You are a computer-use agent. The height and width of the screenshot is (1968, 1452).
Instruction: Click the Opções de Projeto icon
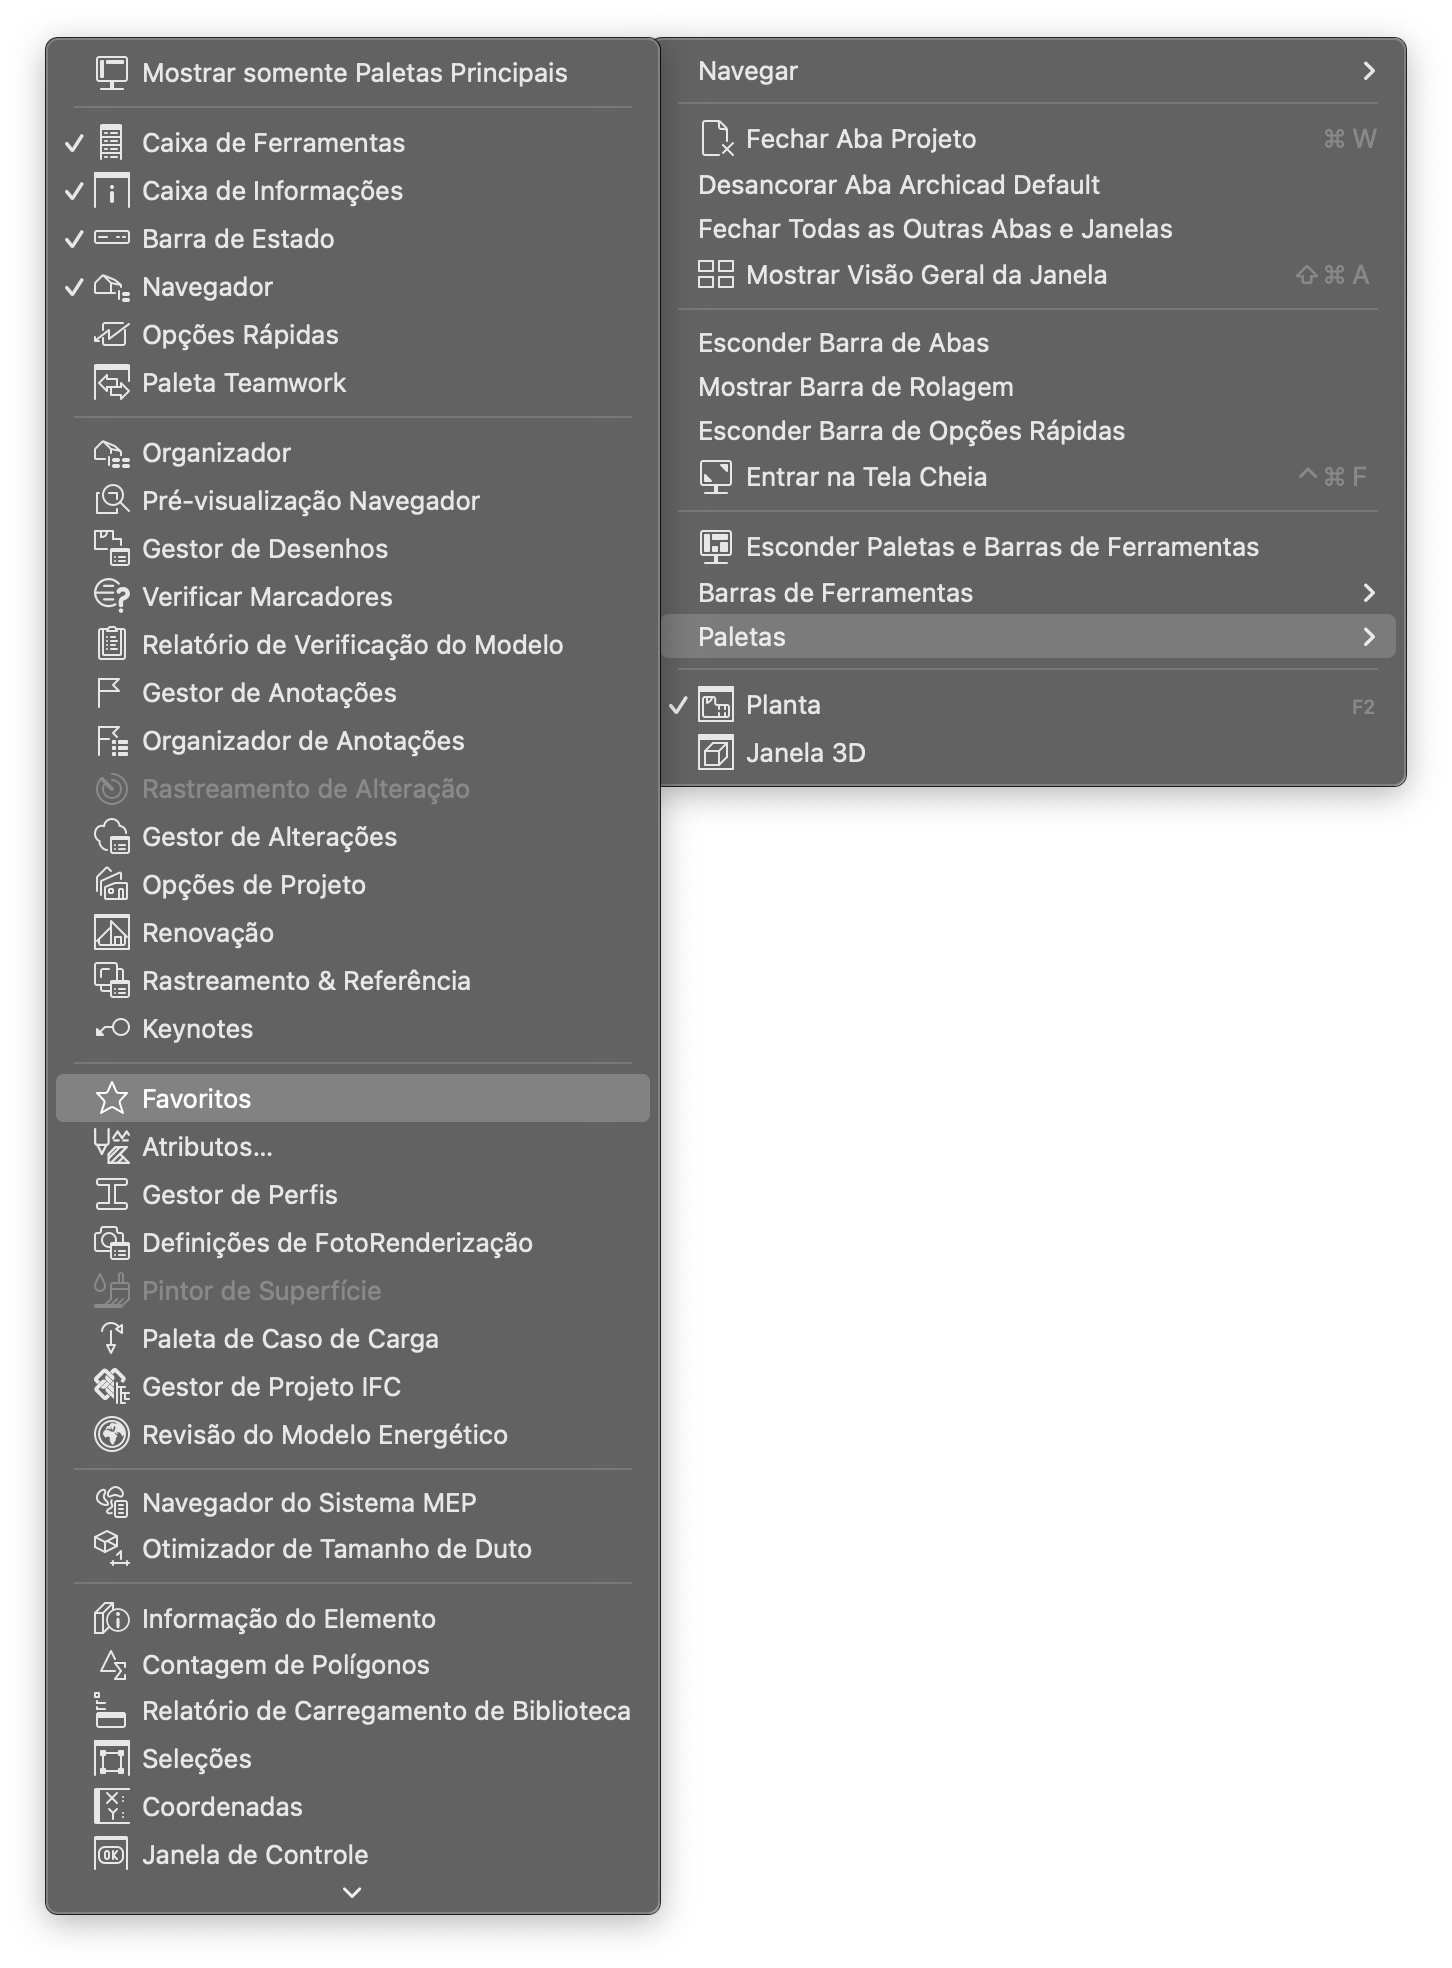tap(111, 884)
